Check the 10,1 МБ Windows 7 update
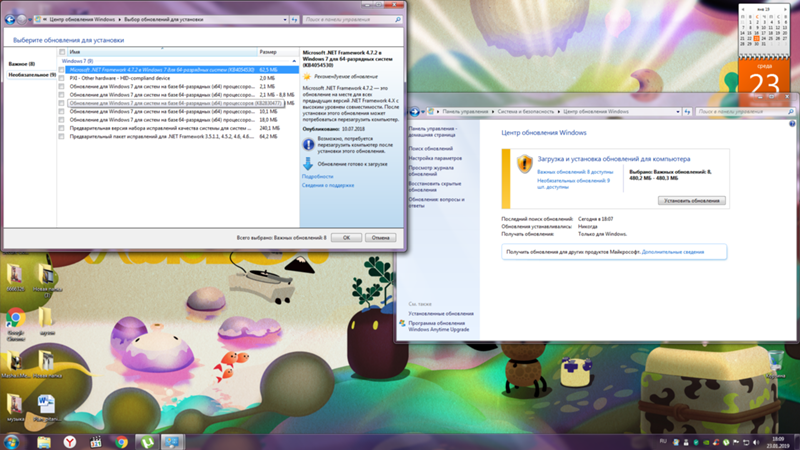Screen dimensions: 800x450 click(62, 111)
